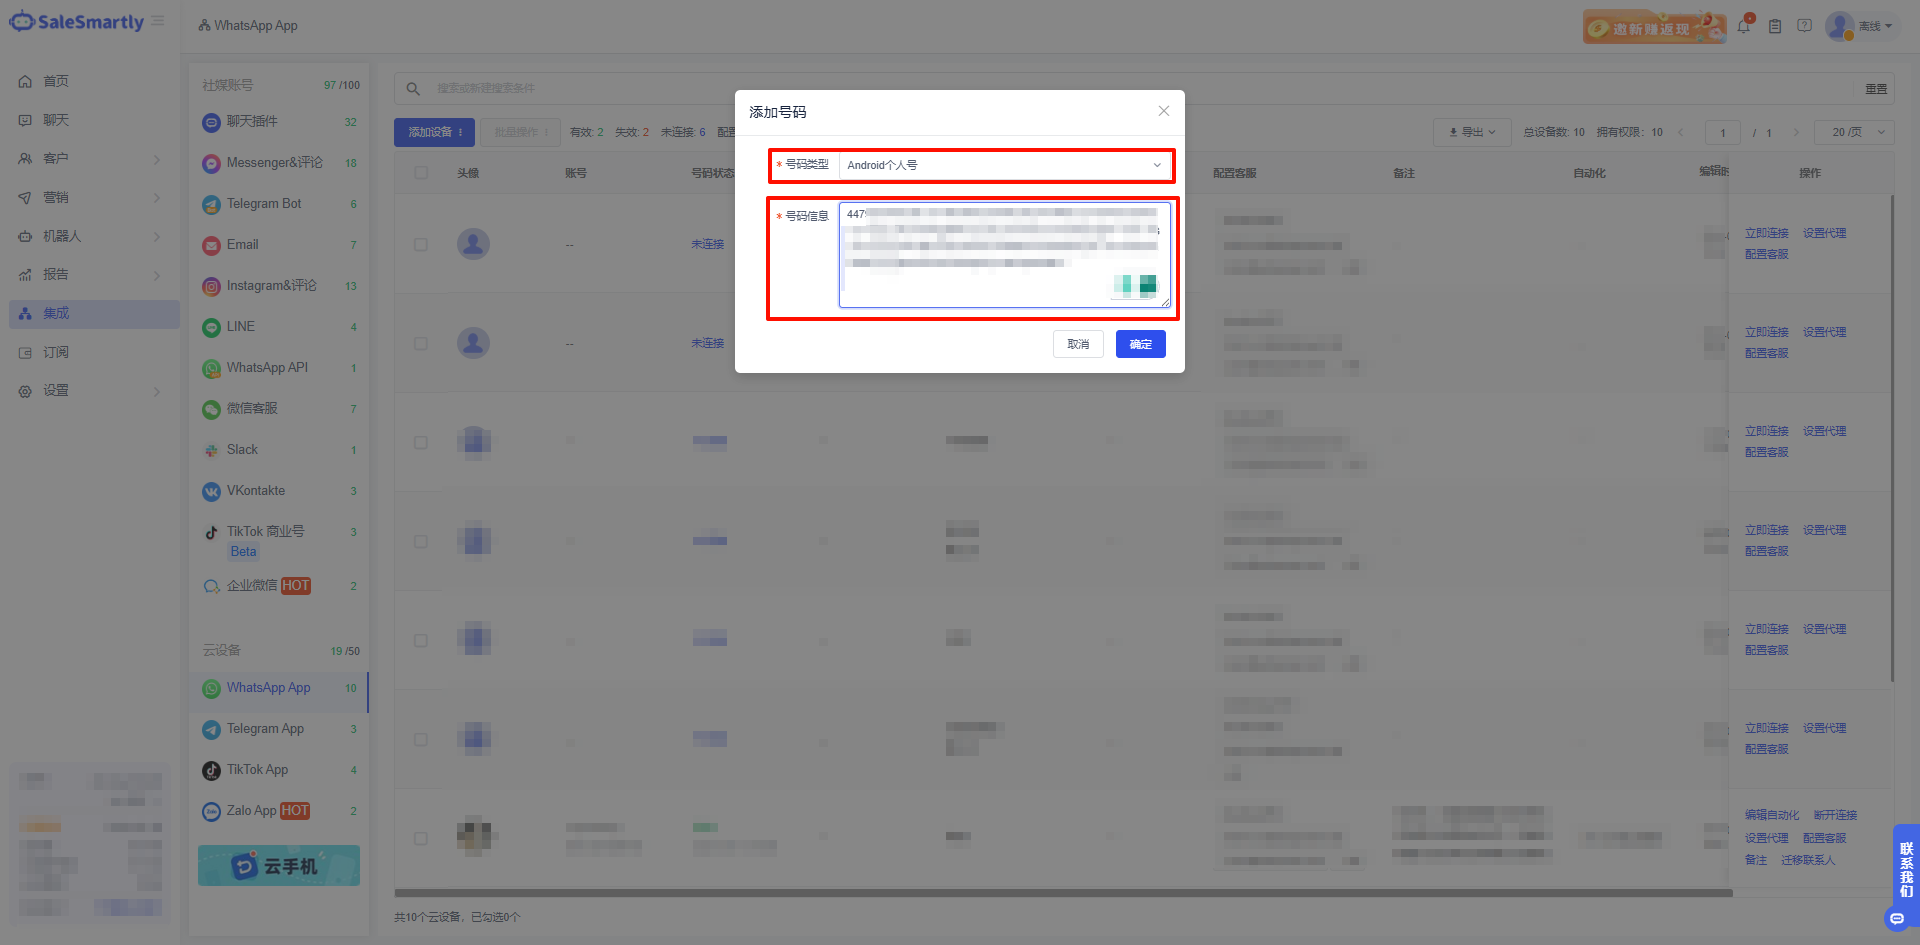The width and height of the screenshot is (1920, 945).
Task: Close the 添加号码 dialog
Action: [1164, 111]
